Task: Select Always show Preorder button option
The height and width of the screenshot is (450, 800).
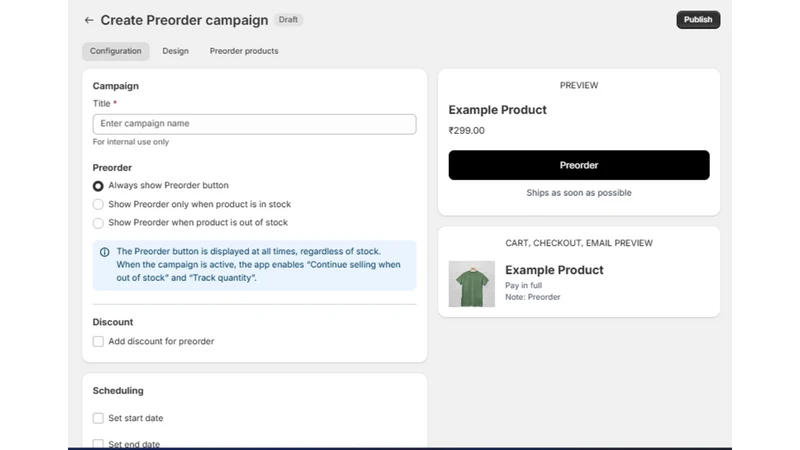Action: click(x=98, y=186)
